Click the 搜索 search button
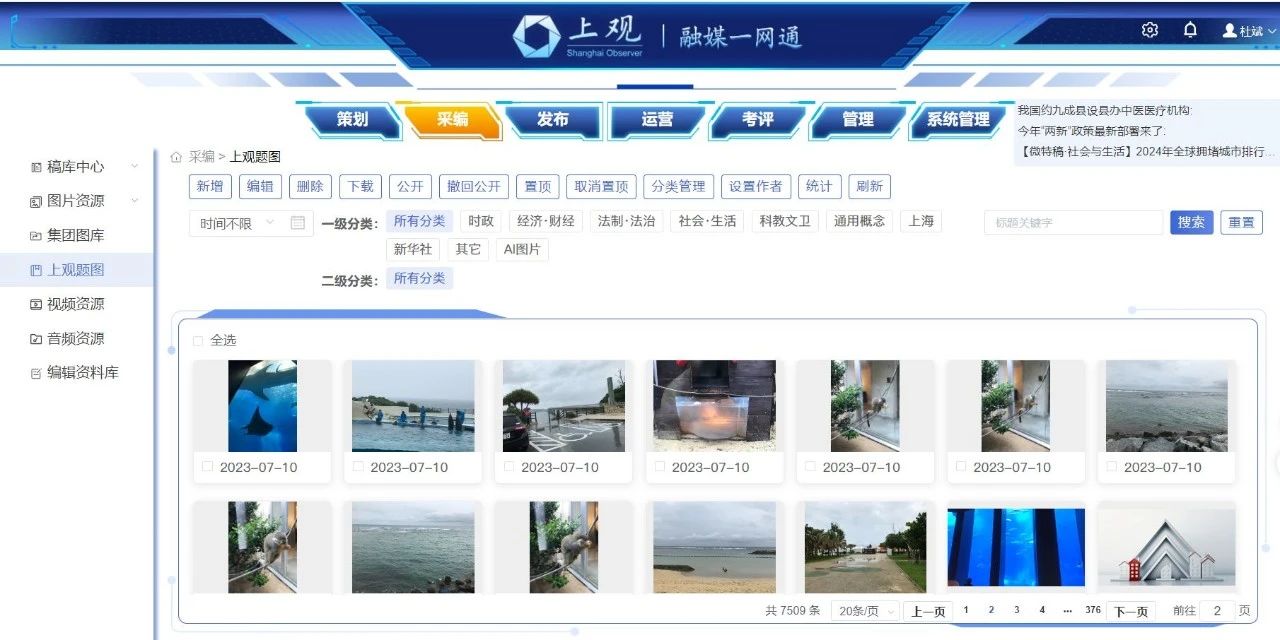This screenshot has width=1280, height=640. click(1190, 222)
